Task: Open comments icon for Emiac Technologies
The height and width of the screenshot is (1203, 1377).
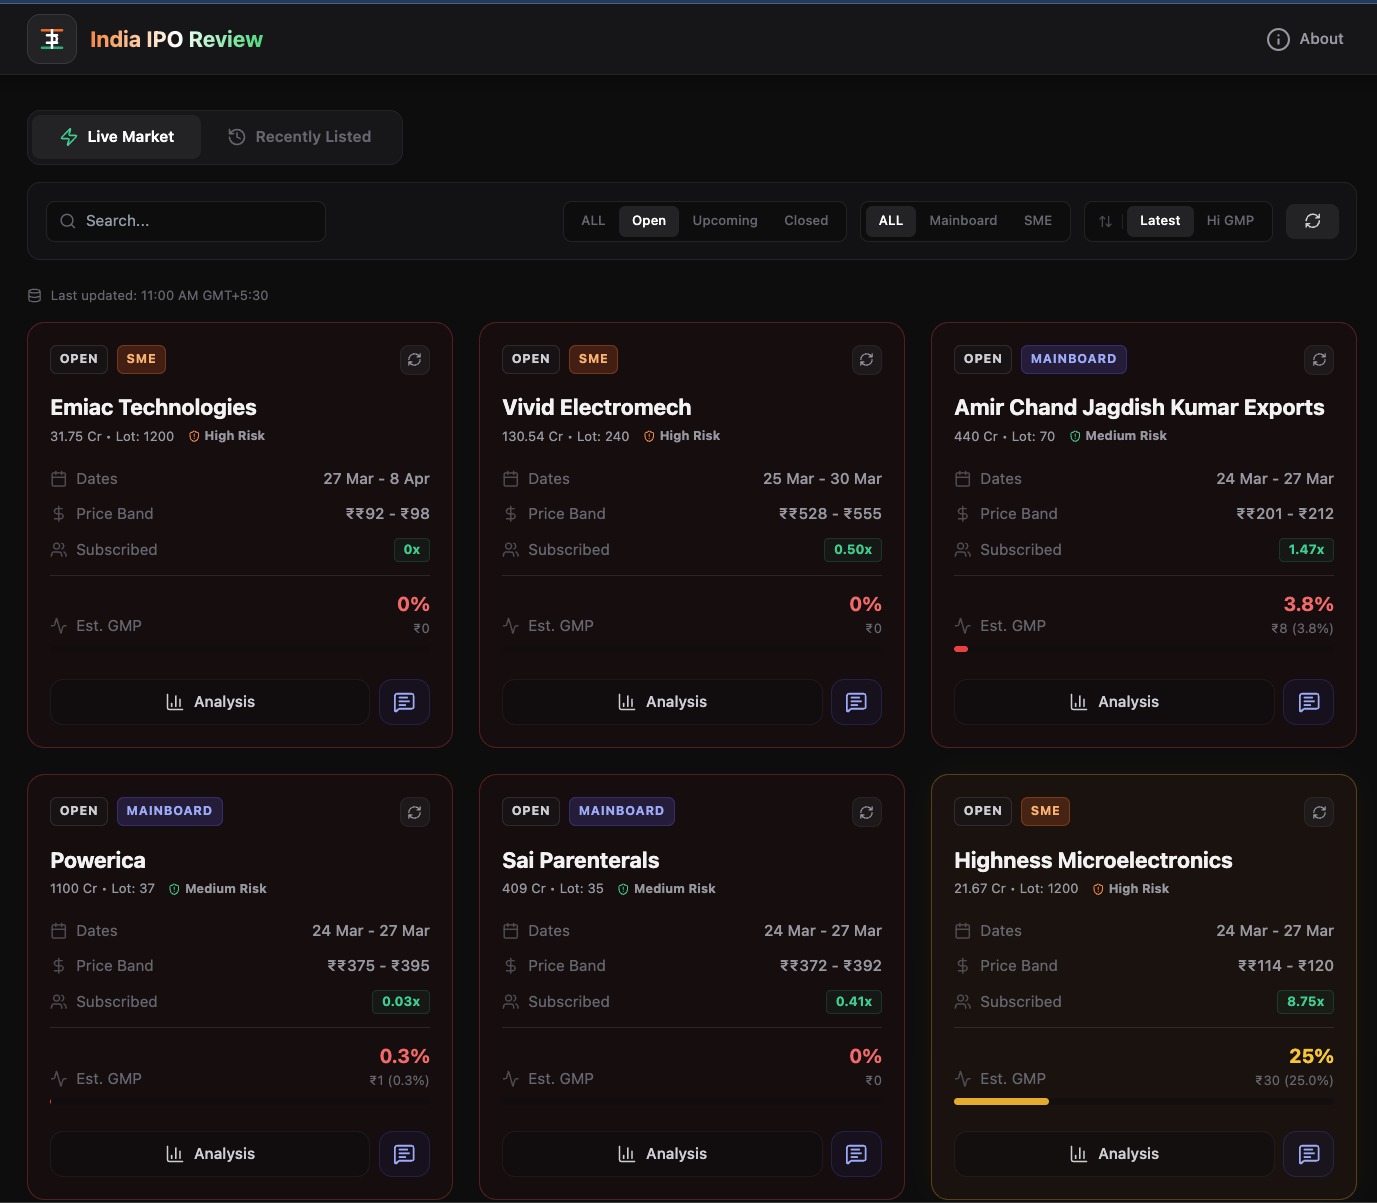Action: (x=404, y=702)
